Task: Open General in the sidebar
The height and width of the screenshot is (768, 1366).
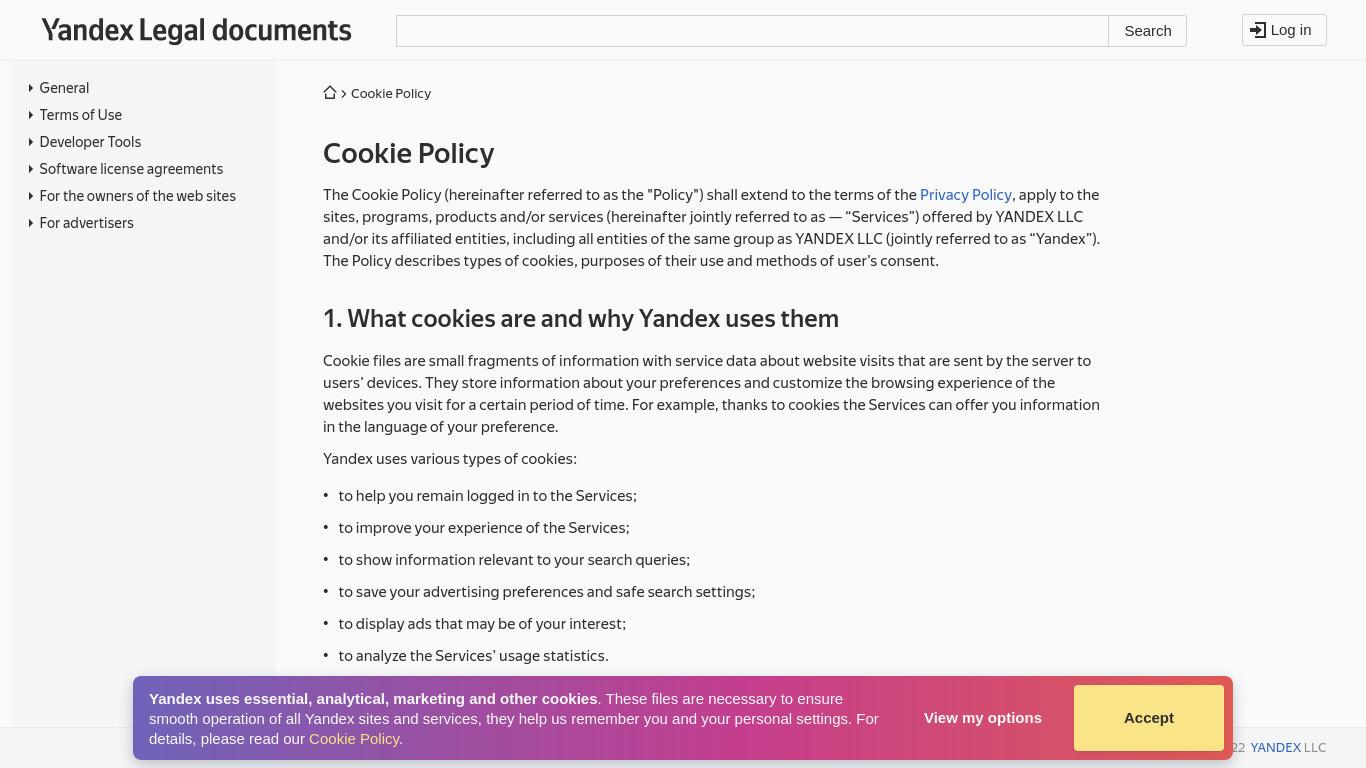Action: (64, 88)
